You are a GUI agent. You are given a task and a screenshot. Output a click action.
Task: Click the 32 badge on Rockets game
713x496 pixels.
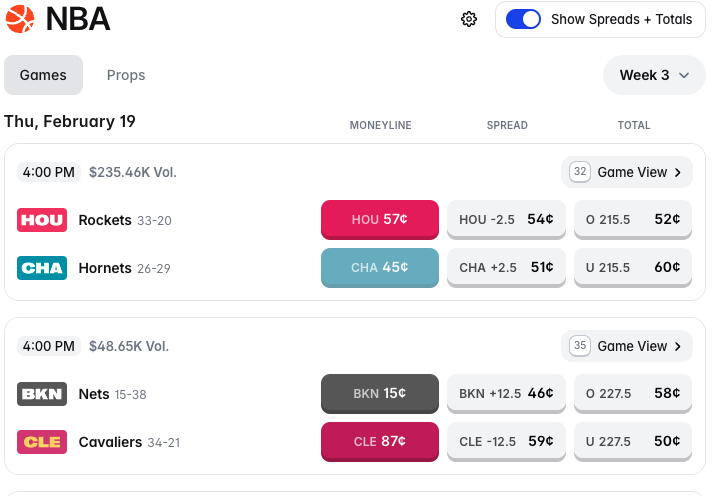[579, 172]
